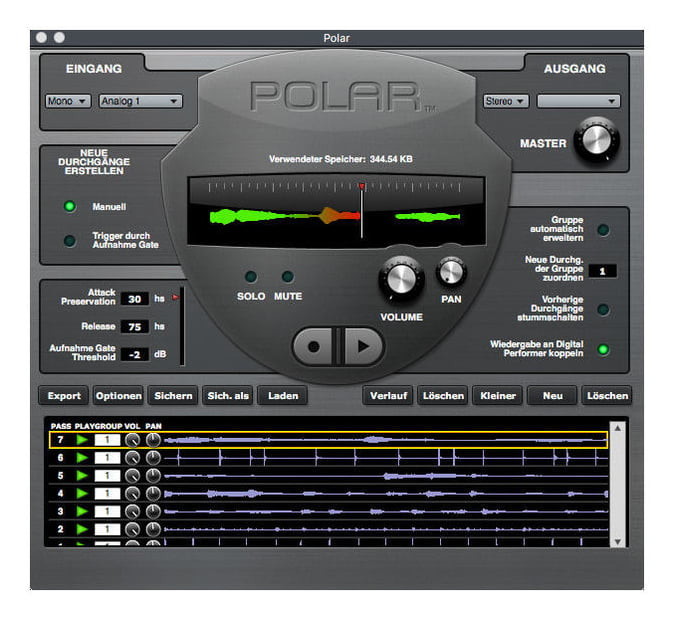The width and height of the screenshot is (674, 620).
Task: Toggle Gruppe automatisch erweitern
Action: pos(604,230)
